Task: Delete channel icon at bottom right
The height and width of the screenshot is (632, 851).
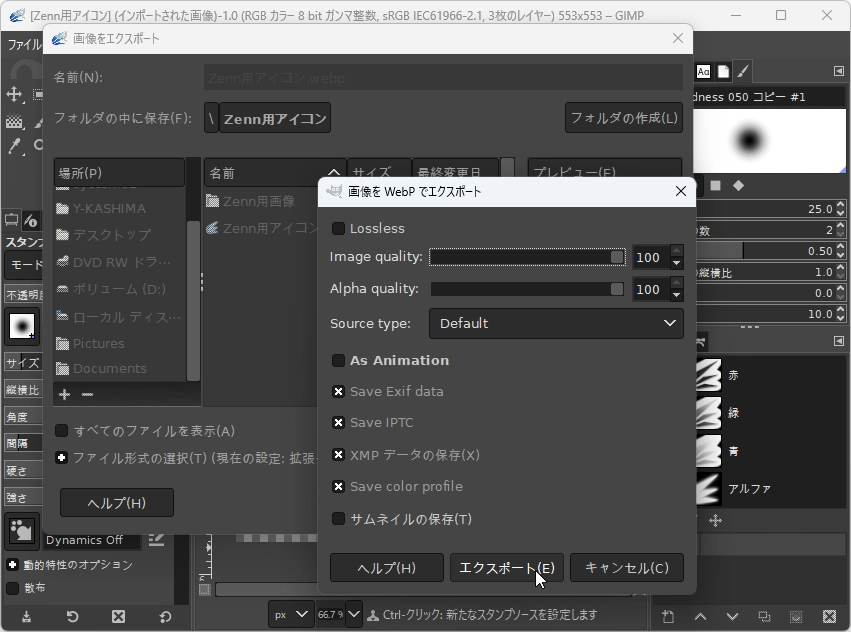Action: coord(829,616)
